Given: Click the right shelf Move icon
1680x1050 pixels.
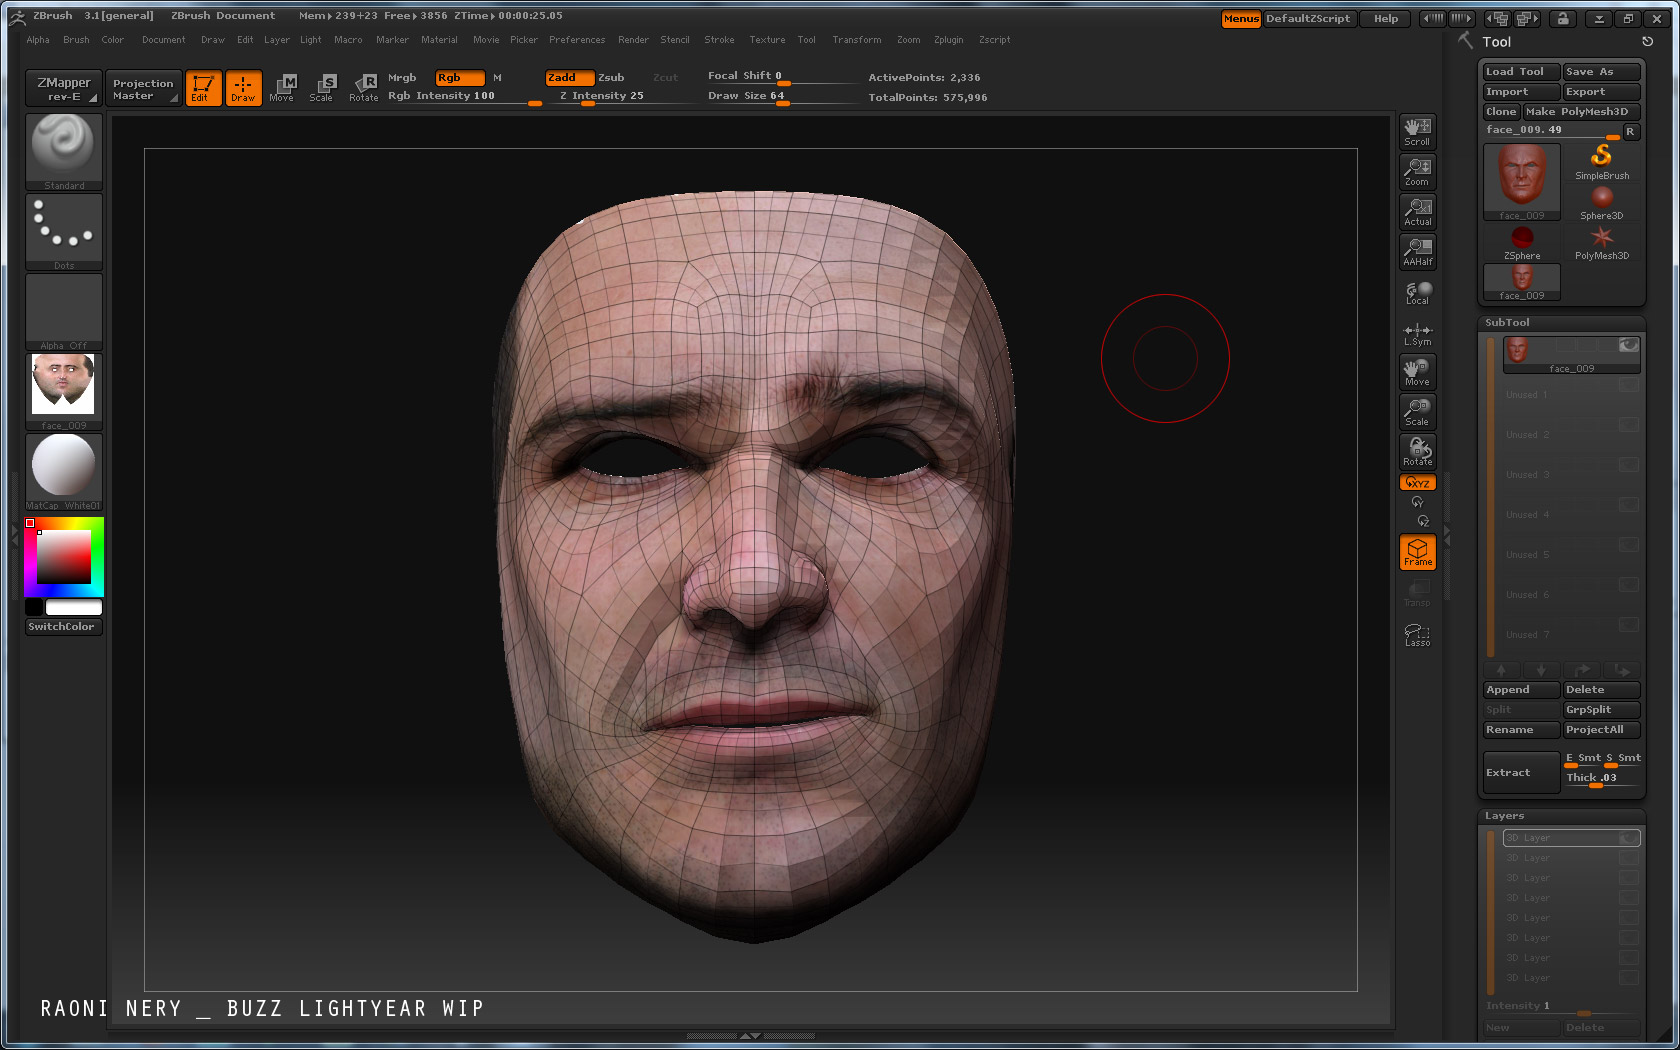Looking at the screenshot, I should pyautogui.click(x=1417, y=372).
